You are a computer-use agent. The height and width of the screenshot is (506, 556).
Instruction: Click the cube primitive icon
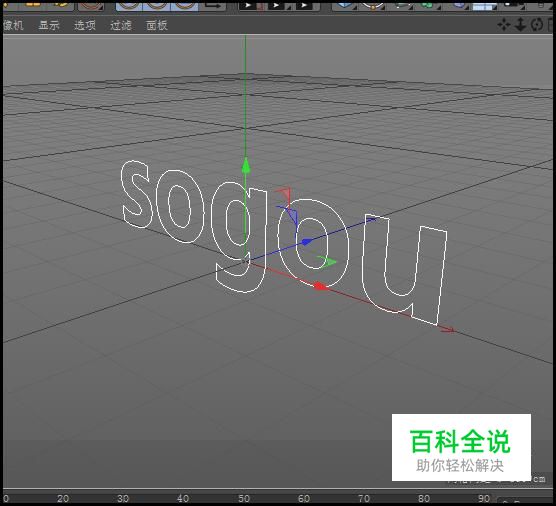pos(344,5)
